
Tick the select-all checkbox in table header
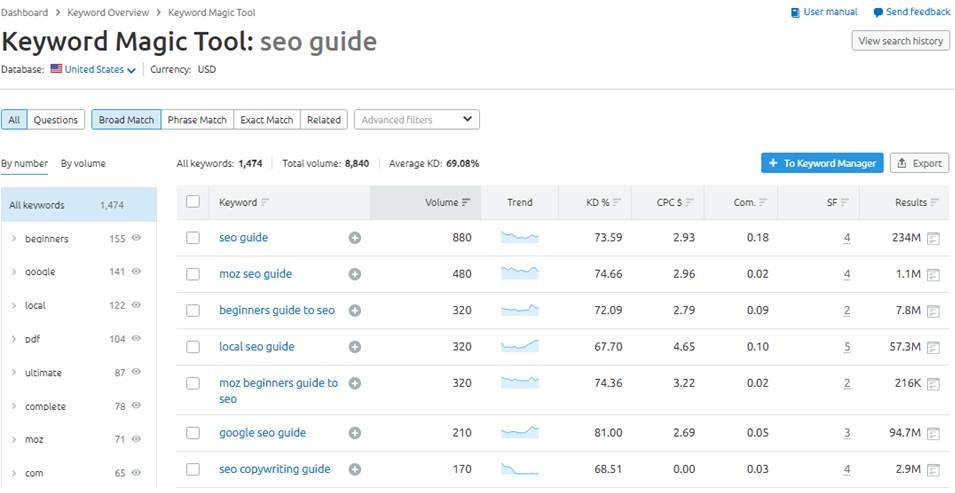pos(192,202)
